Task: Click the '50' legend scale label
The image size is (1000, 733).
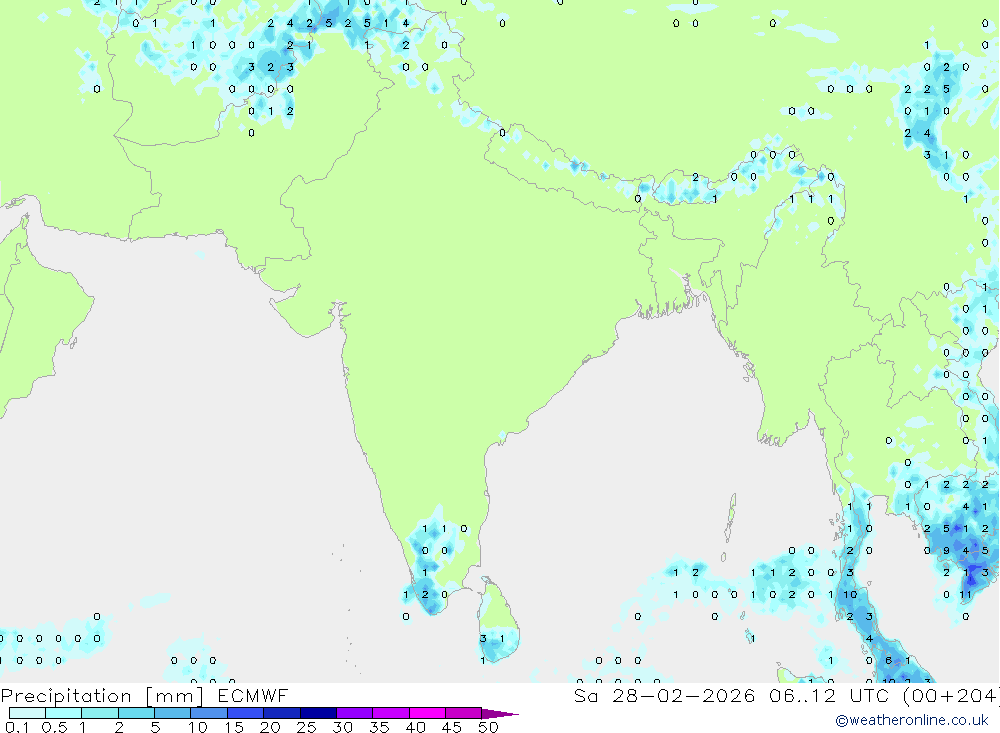Action: [488, 727]
